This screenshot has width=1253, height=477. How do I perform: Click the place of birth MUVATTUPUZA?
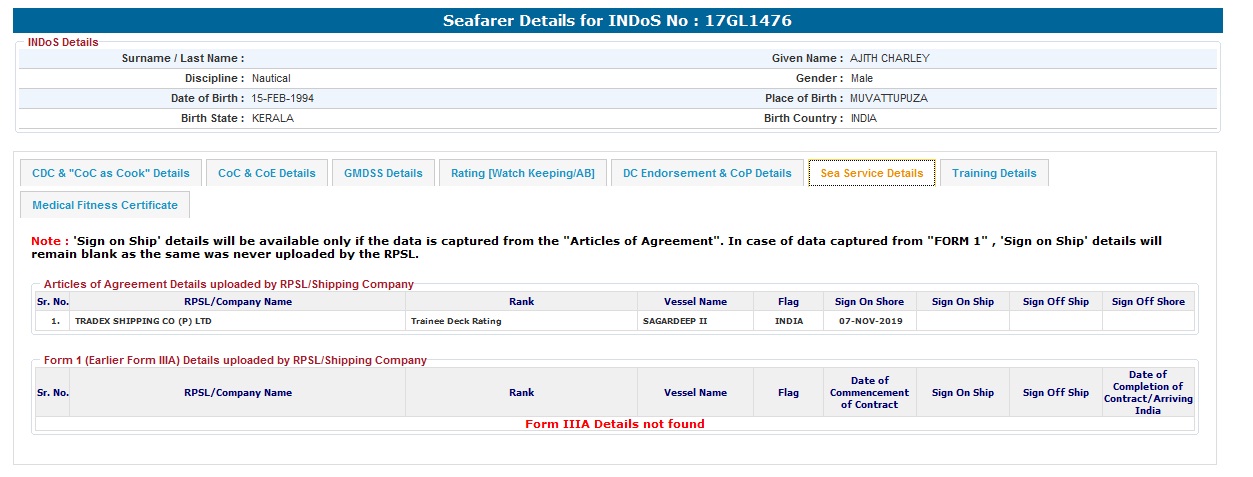click(890, 98)
